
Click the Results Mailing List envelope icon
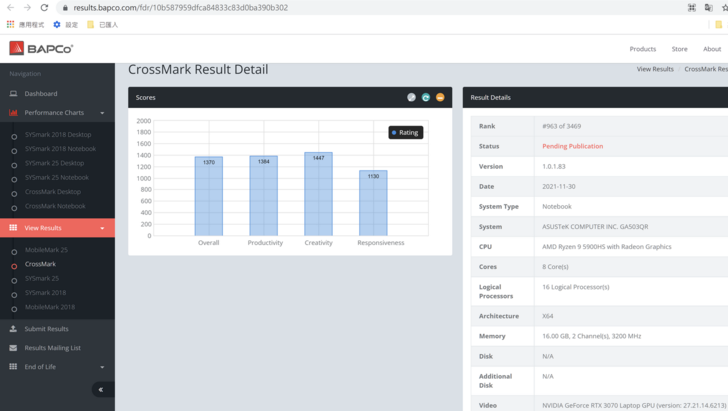13,347
